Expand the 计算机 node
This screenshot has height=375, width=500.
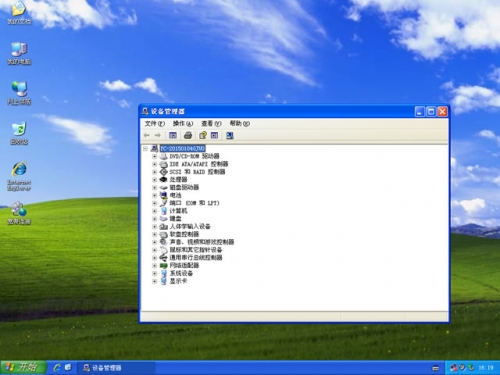click(154, 211)
